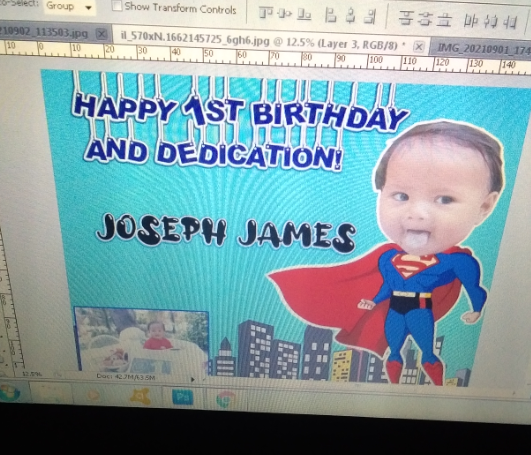The width and height of the screenshot is (531, 455).
Task: Expand the status bar info arrow menu
Action: (193, 380)
